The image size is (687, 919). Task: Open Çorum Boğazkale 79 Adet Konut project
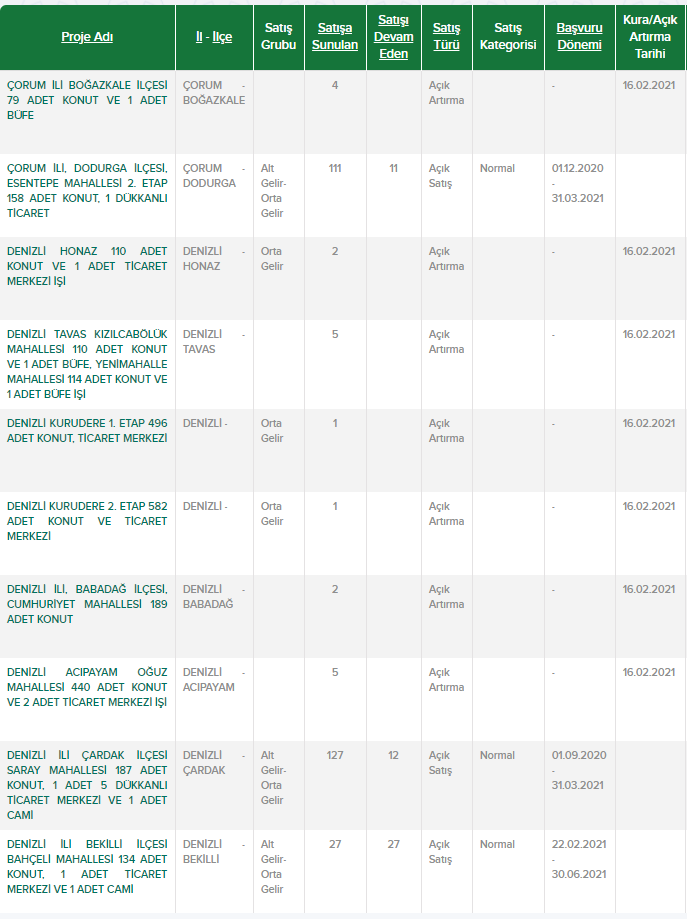click(87, 100)
